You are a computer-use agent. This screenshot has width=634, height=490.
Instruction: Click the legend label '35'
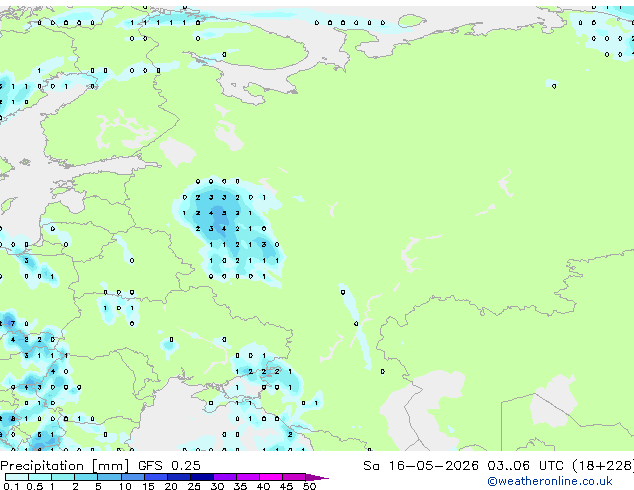(x=240, y=486)
